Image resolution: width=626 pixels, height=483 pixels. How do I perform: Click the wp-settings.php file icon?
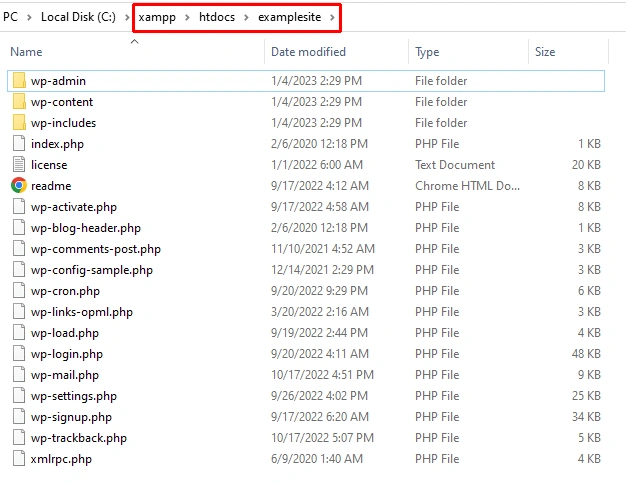point(19,396)
